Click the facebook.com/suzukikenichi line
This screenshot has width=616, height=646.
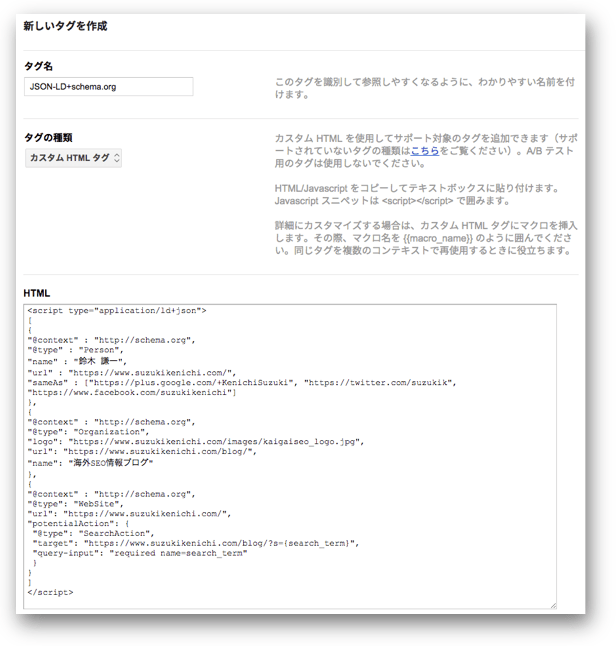(132, 393)
